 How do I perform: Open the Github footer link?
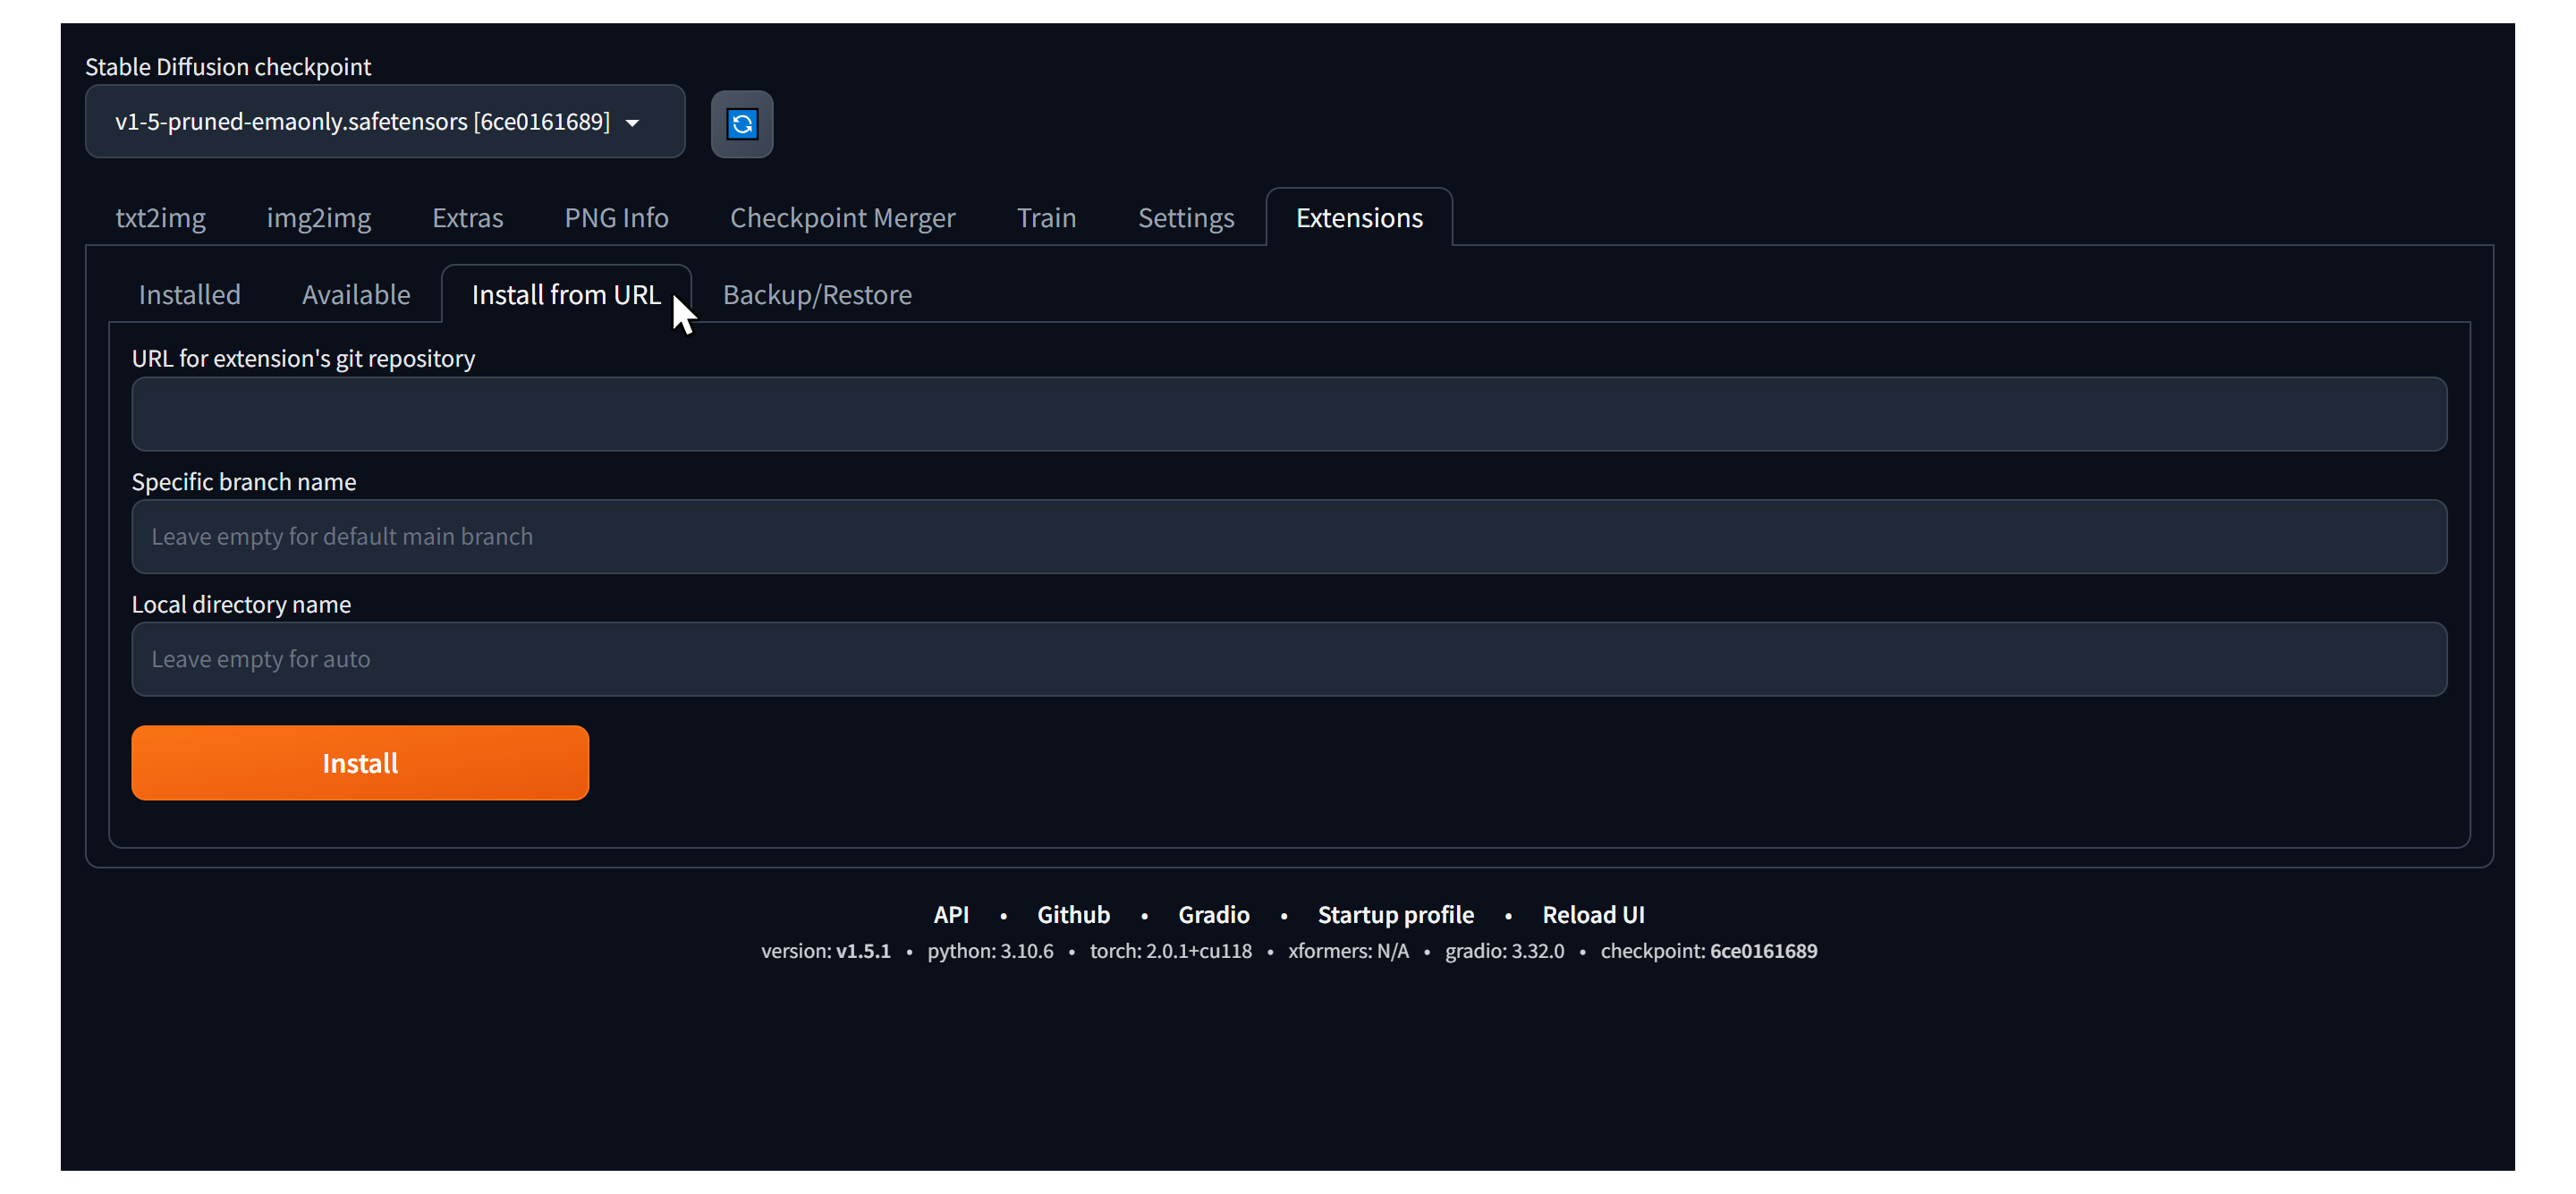click(1073, 915)
